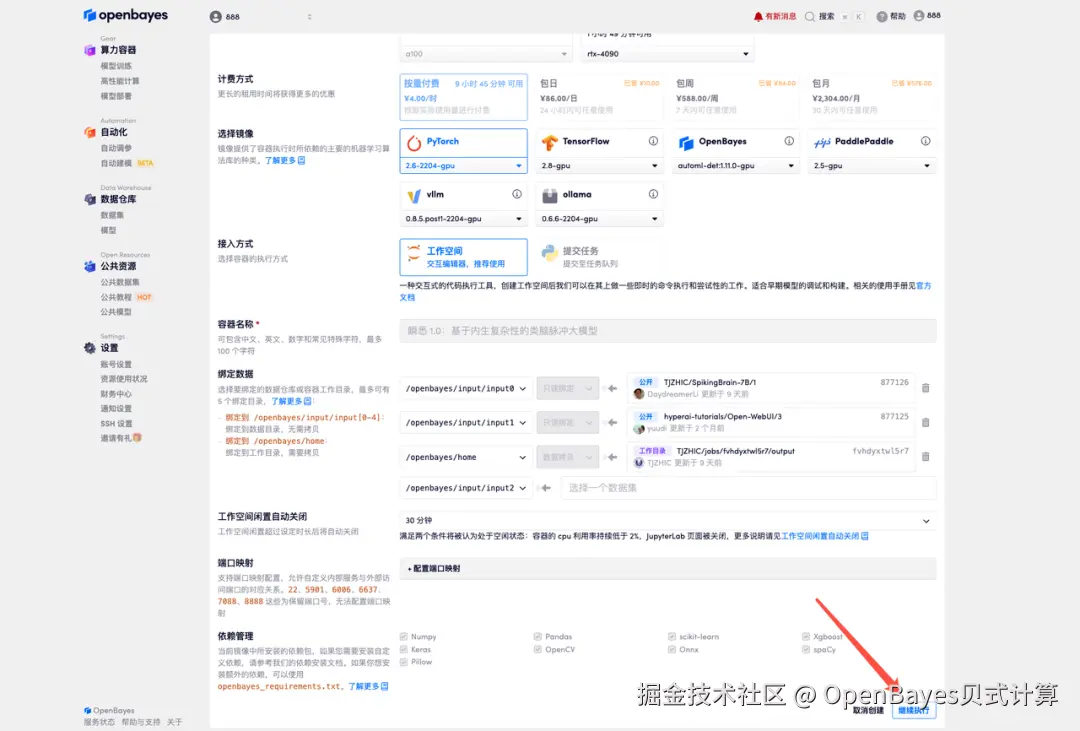The height and width of the screenshot is (731, 1080).
Task: Open the 公共资源 public resources icon
Action: pos(90,266)
